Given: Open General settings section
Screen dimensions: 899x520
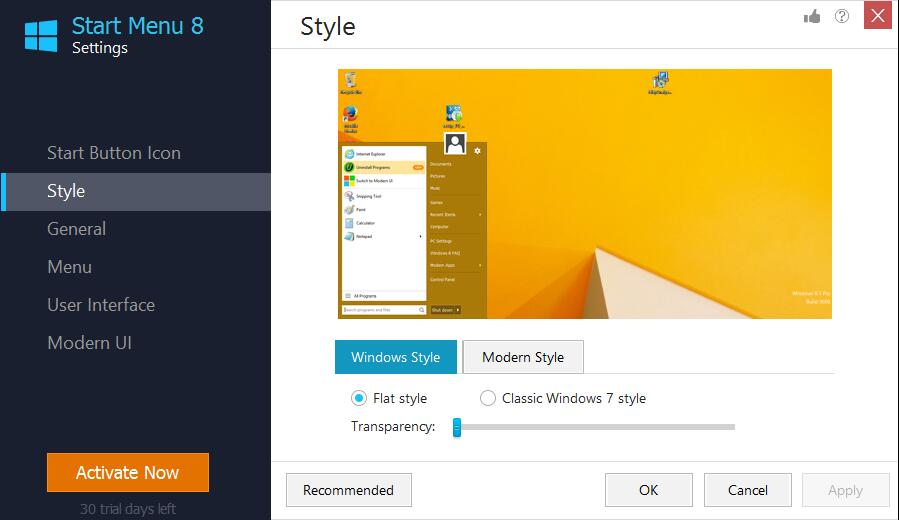Looking at the screenshot, I should pos(76,229).
